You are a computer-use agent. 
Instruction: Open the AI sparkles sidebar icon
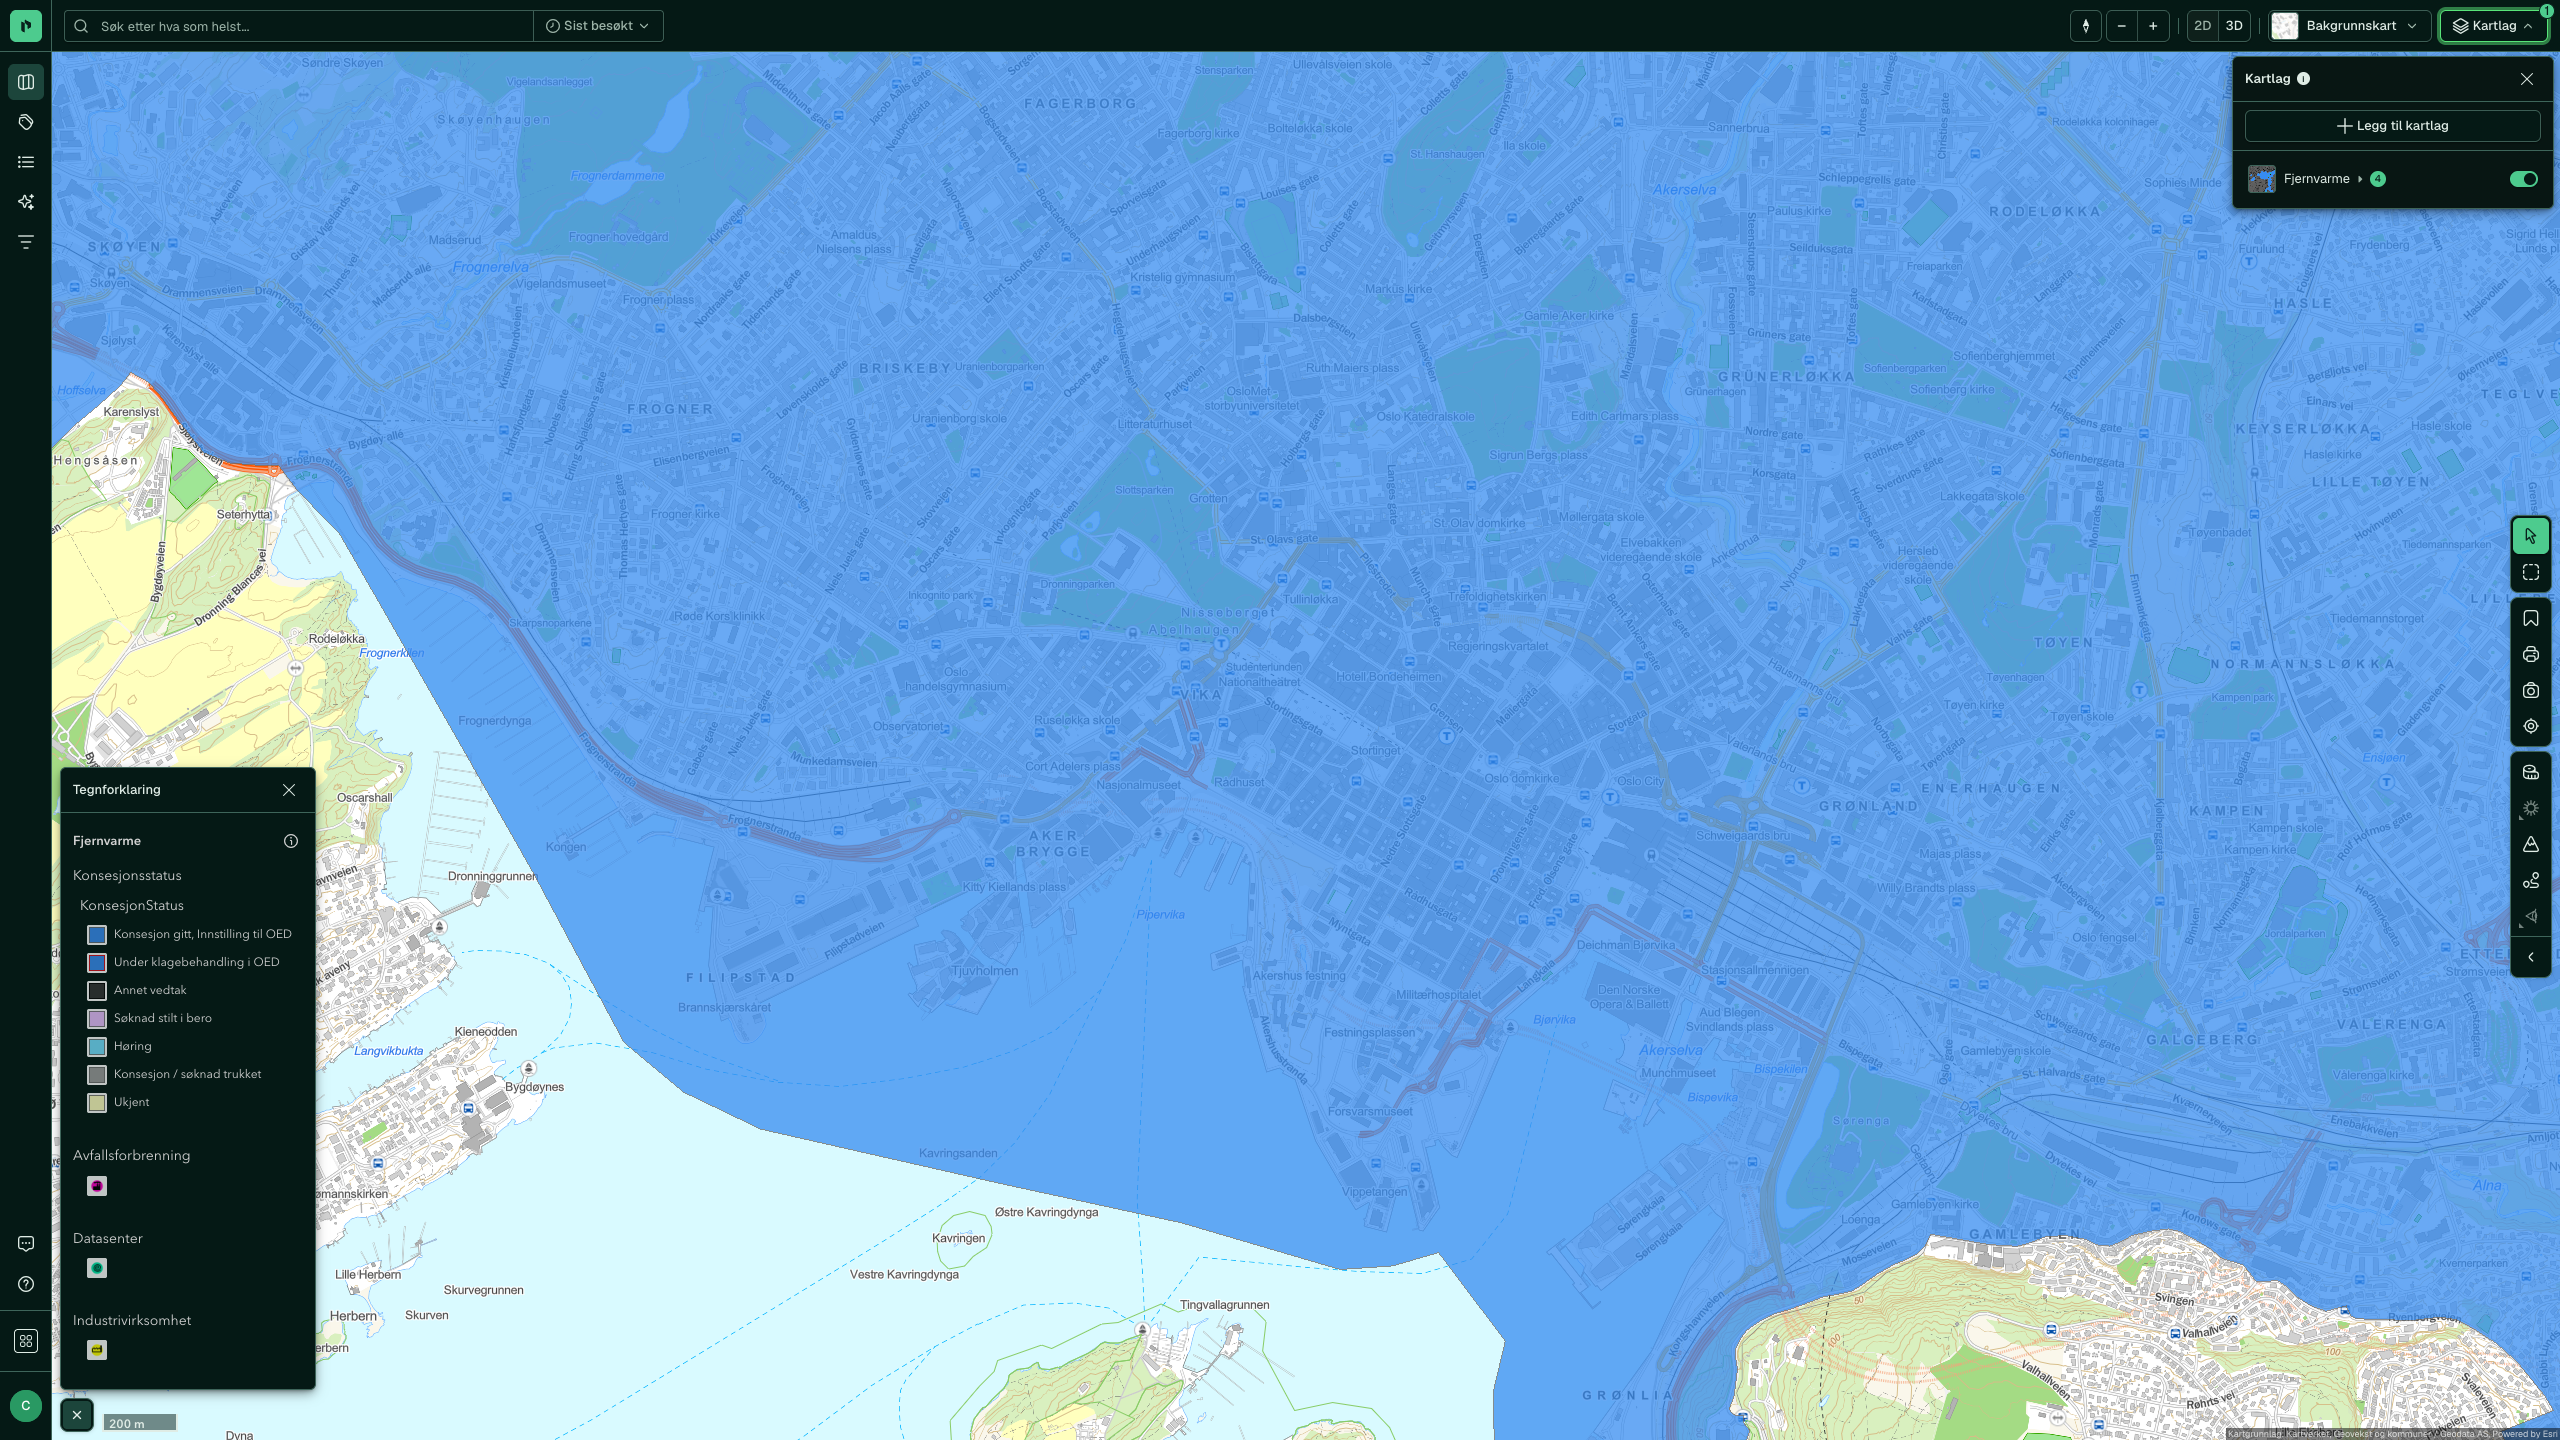(x=26, y=202)
